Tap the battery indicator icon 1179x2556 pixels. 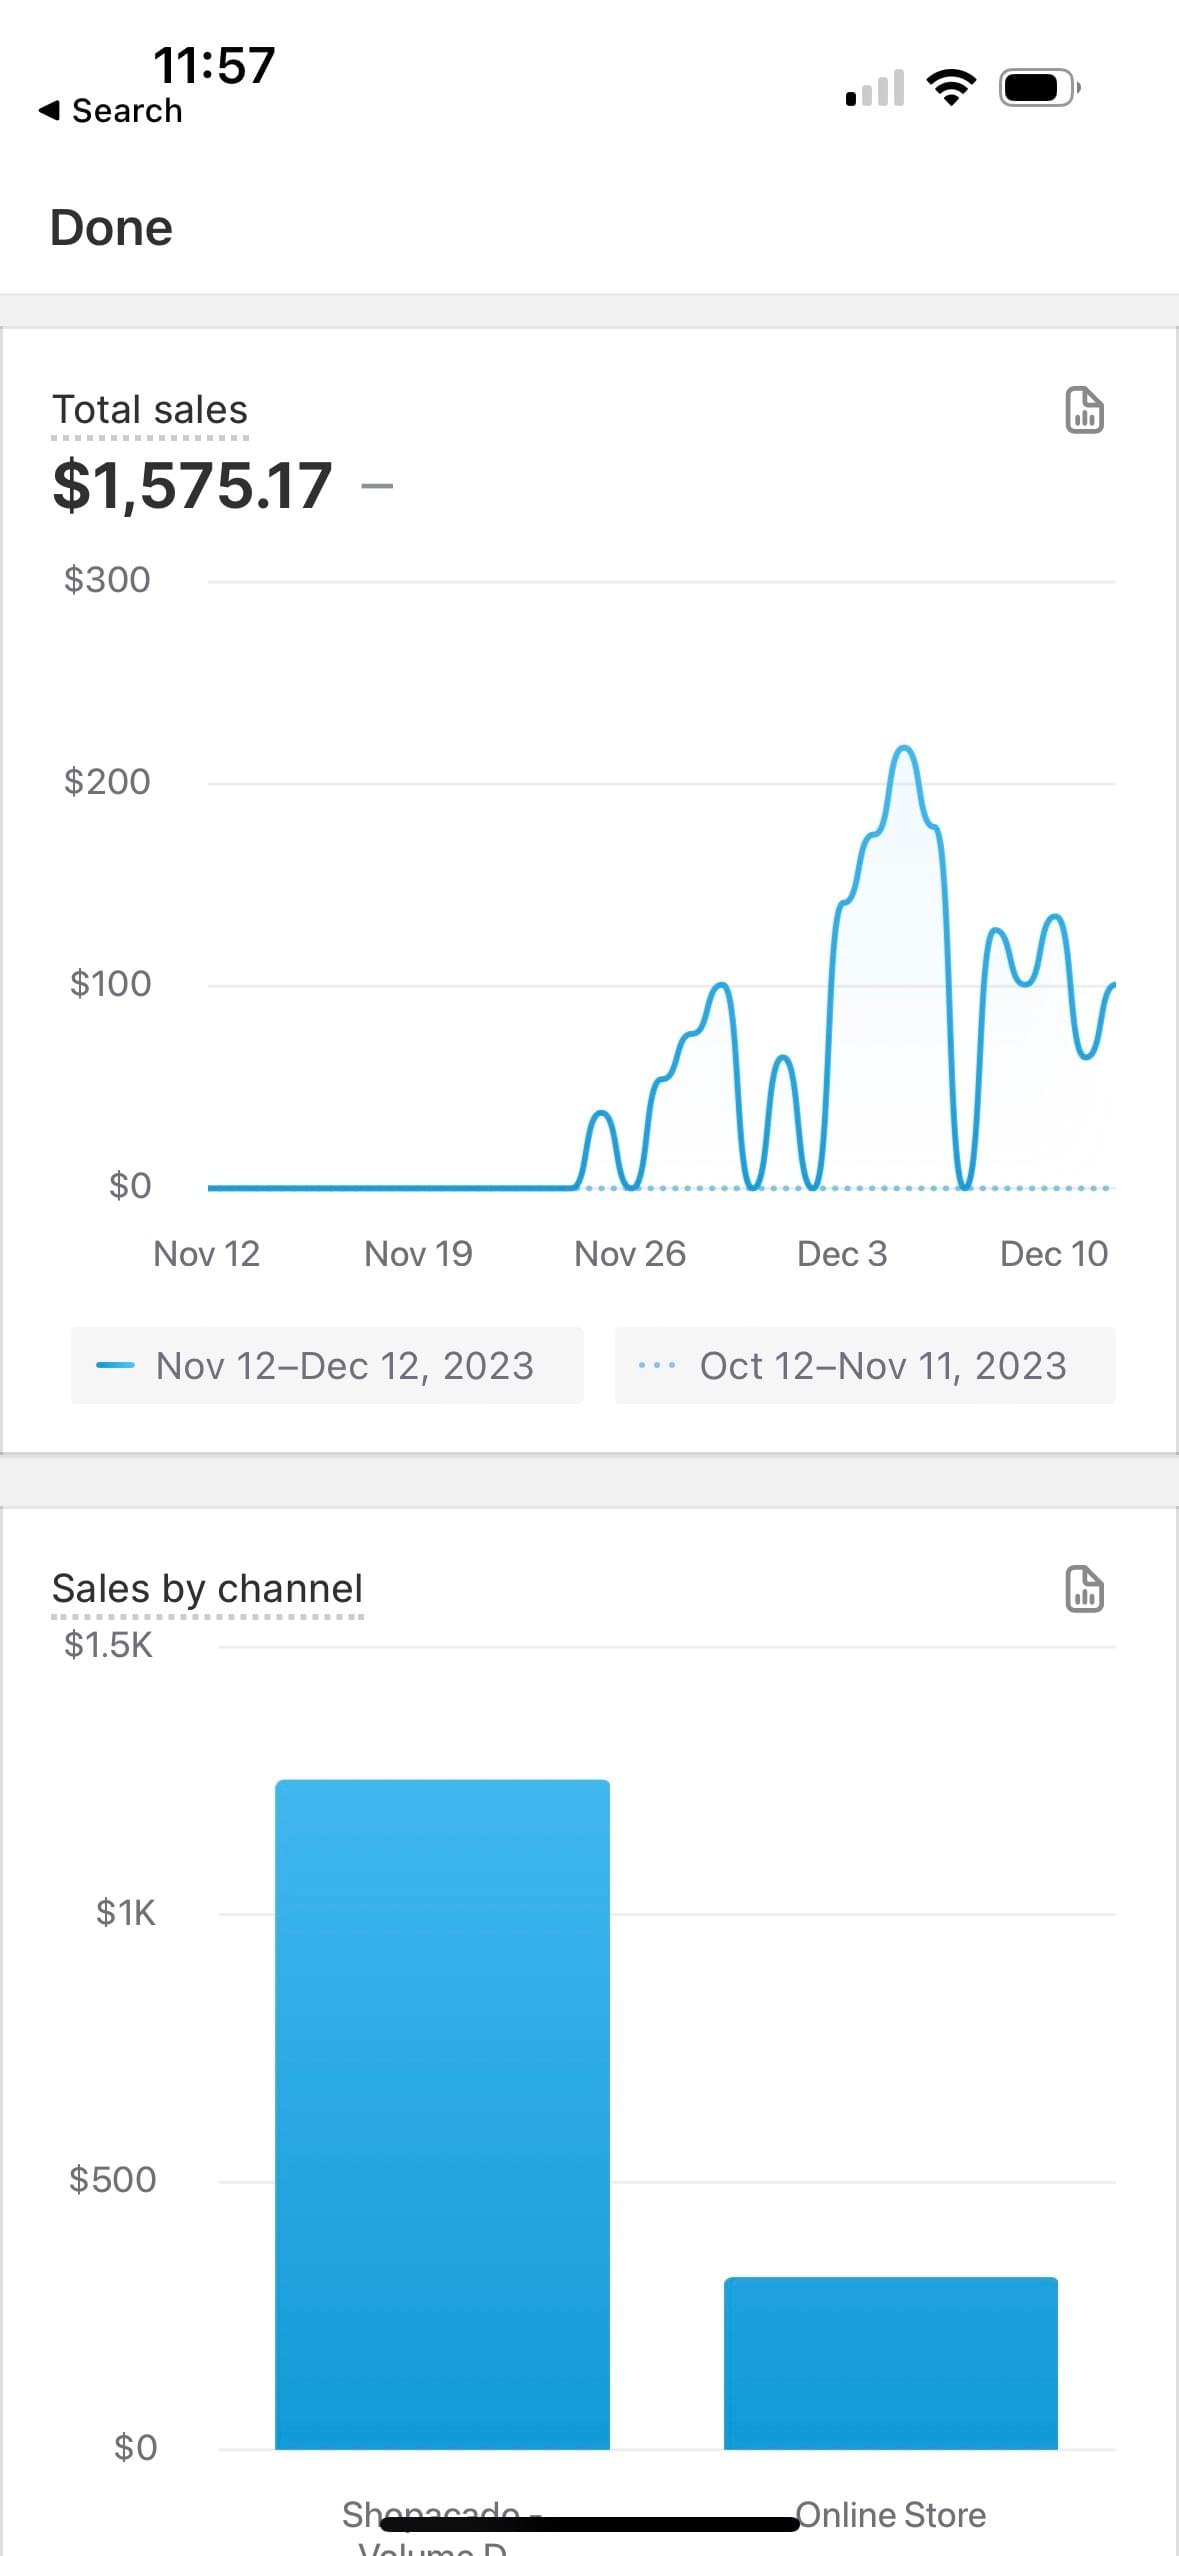click(x=1040, y=88)
